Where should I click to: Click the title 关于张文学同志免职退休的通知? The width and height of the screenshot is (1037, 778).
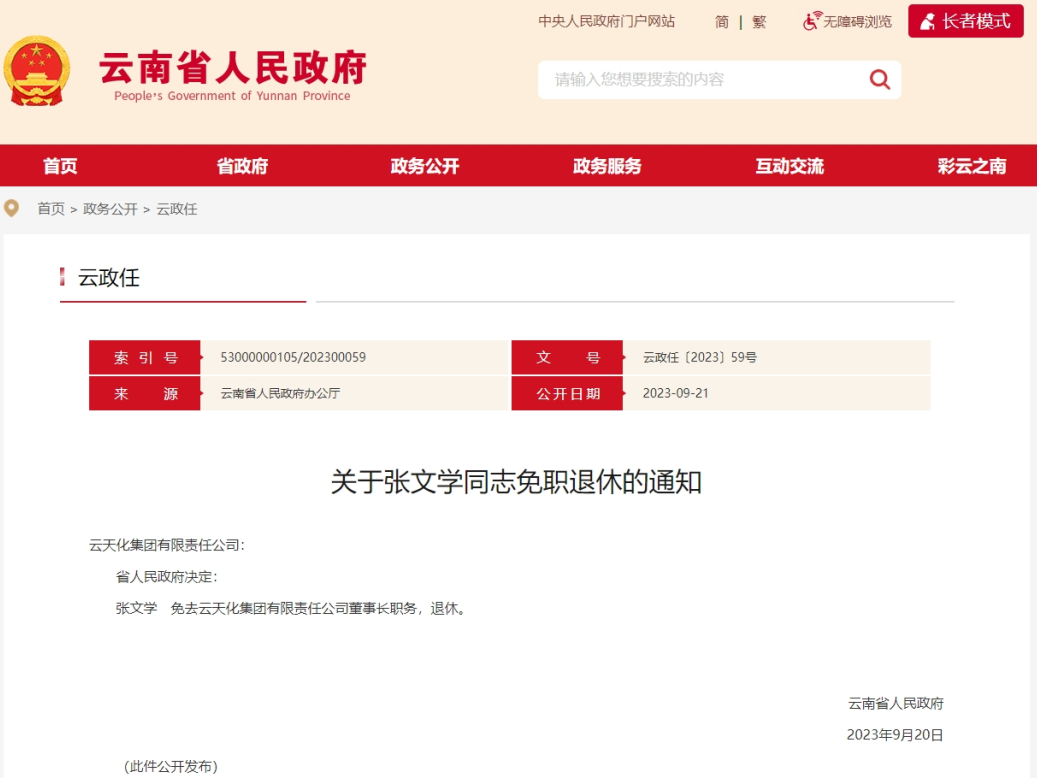click(516, 482)
